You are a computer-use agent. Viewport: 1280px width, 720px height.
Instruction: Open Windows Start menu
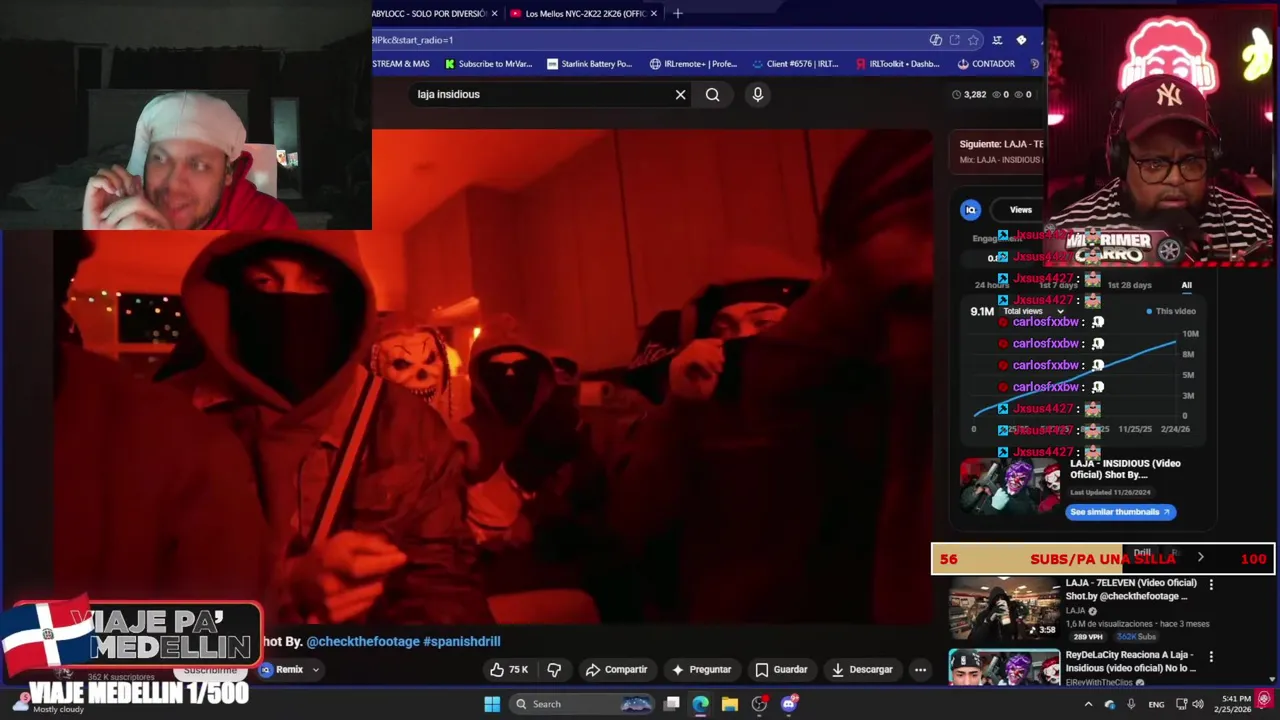pyautogui.click(x=492, y=704)
